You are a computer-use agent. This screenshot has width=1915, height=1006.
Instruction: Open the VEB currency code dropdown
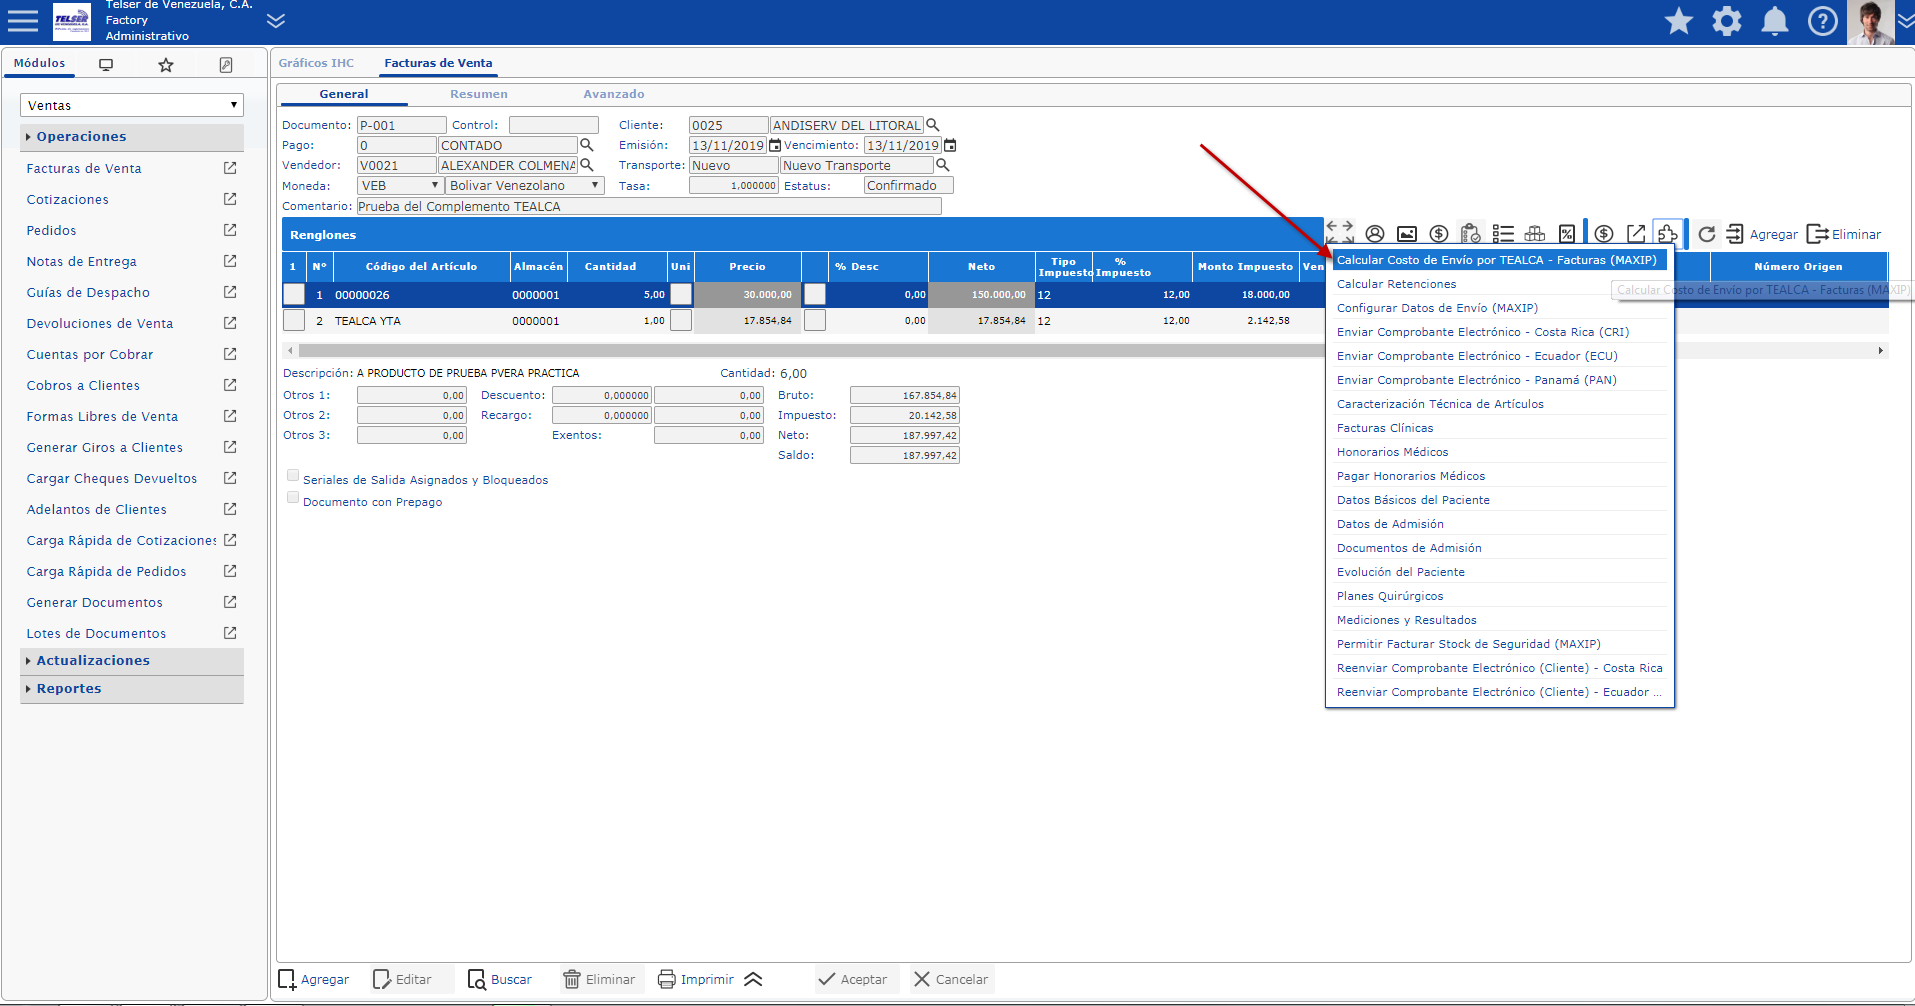click(400, 185)
